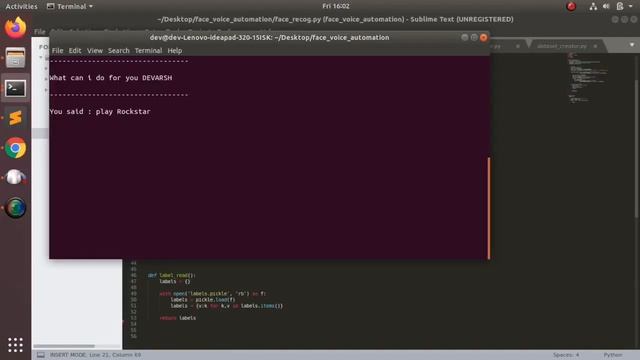
Task: Click terminal text 'What can i do for you DEVARSH'
Action: click(111, 78)
